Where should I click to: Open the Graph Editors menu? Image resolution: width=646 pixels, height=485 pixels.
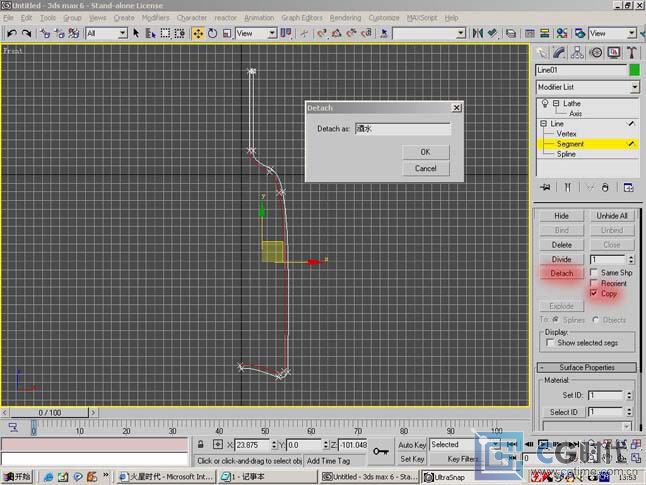302,18
